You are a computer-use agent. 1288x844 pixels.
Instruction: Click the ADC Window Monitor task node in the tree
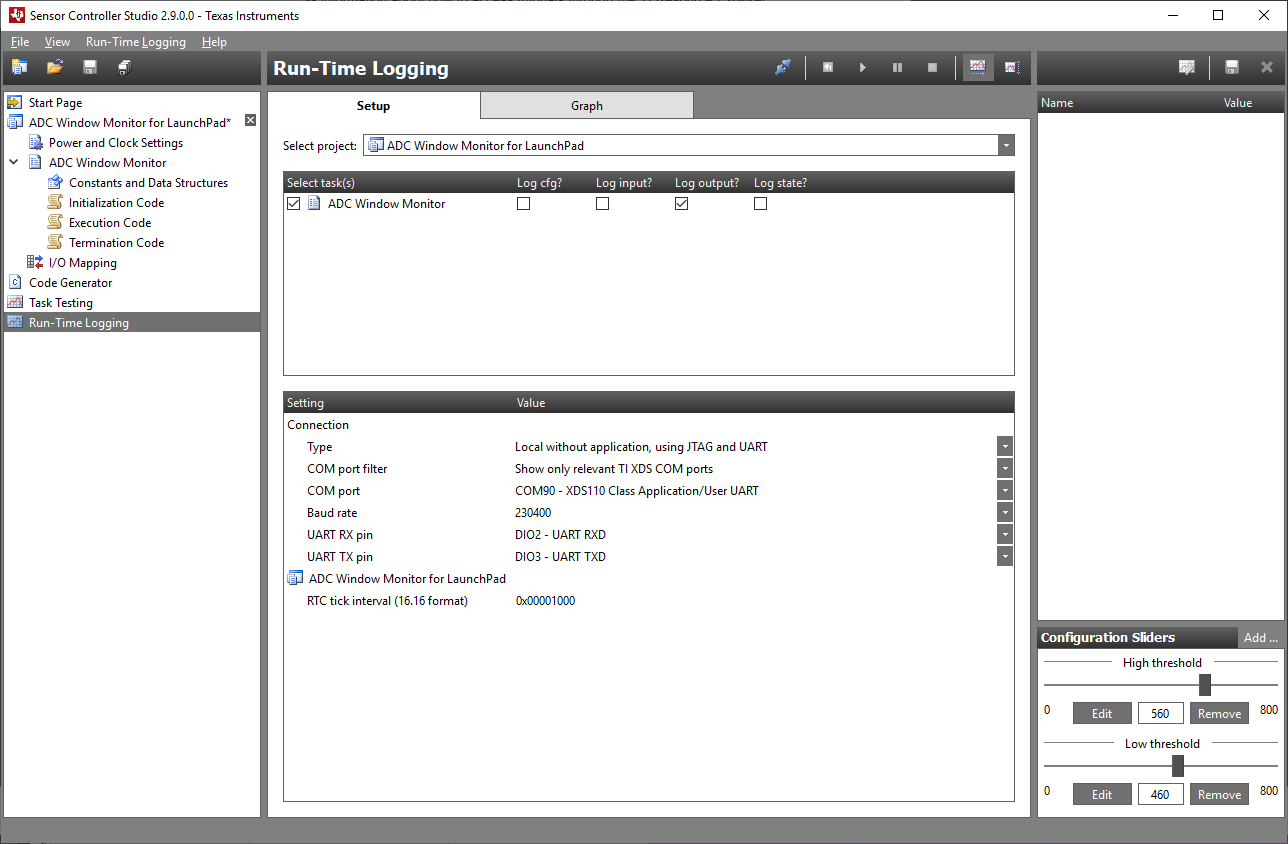point(107,162)
